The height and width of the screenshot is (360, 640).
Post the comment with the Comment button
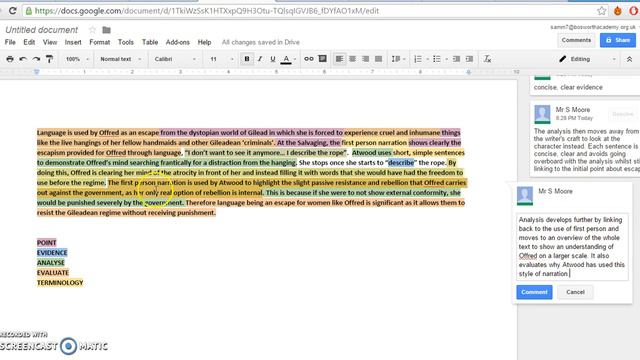[534, 292]
